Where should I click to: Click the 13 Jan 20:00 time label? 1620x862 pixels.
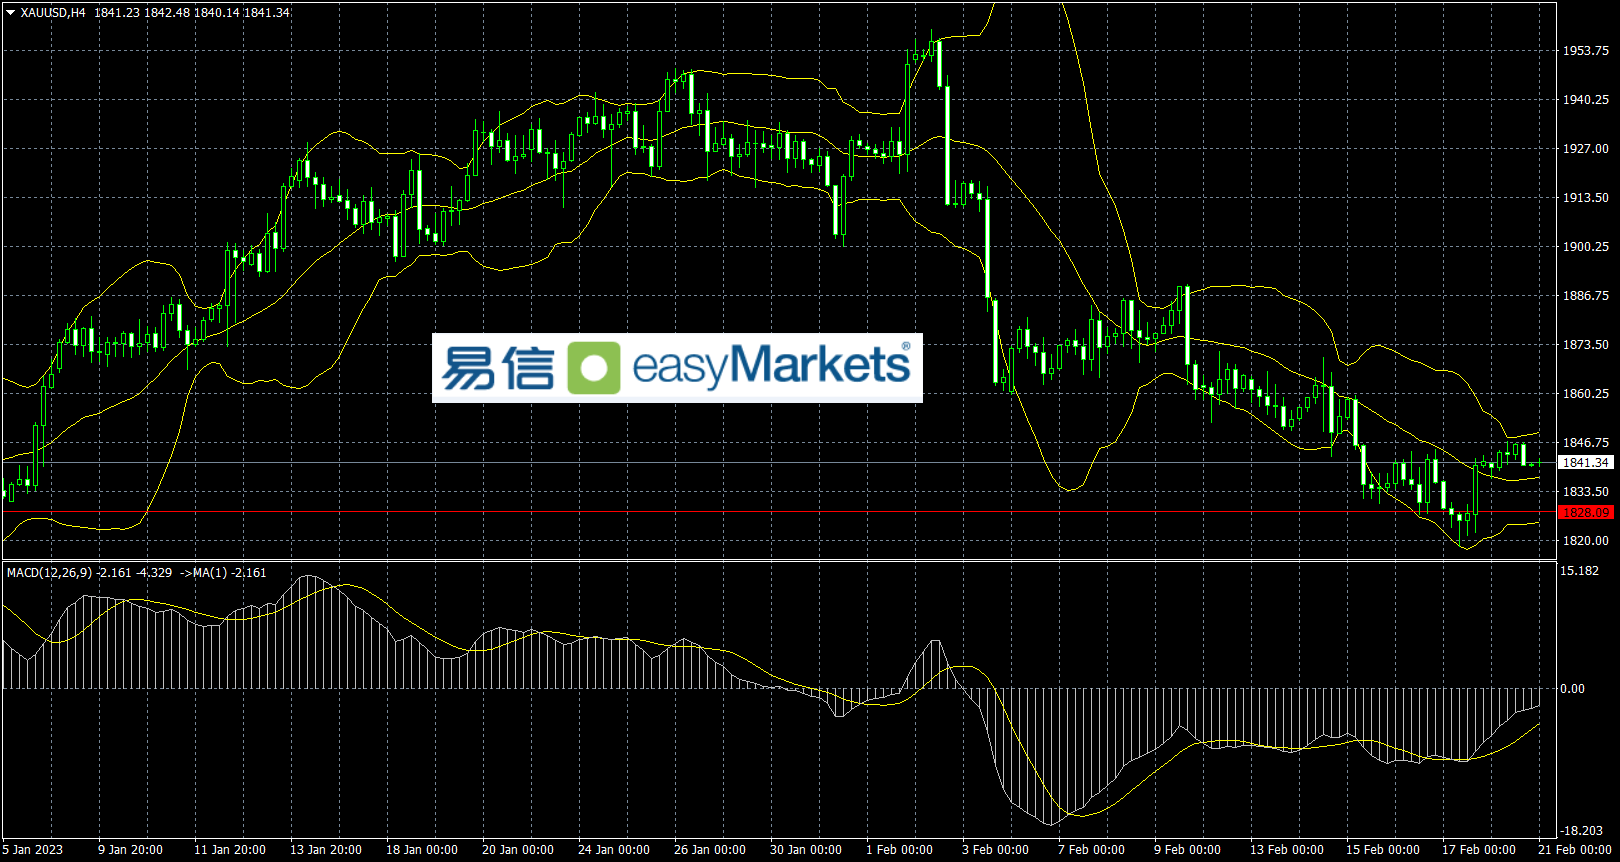[326, 850]
